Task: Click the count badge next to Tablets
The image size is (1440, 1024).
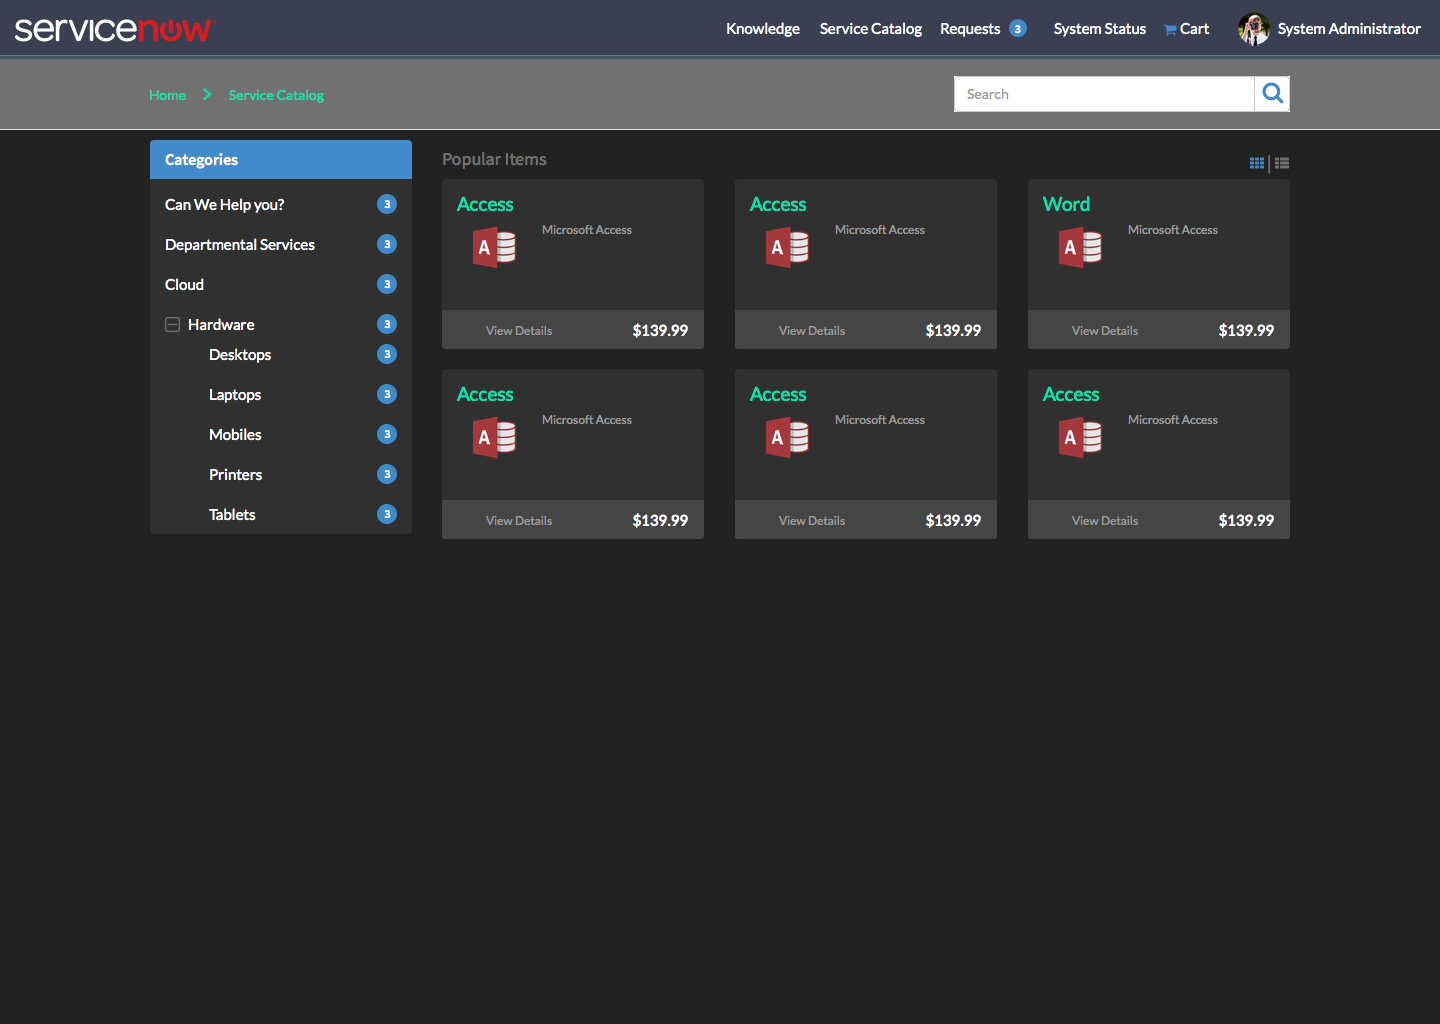Action: [387, 514]
